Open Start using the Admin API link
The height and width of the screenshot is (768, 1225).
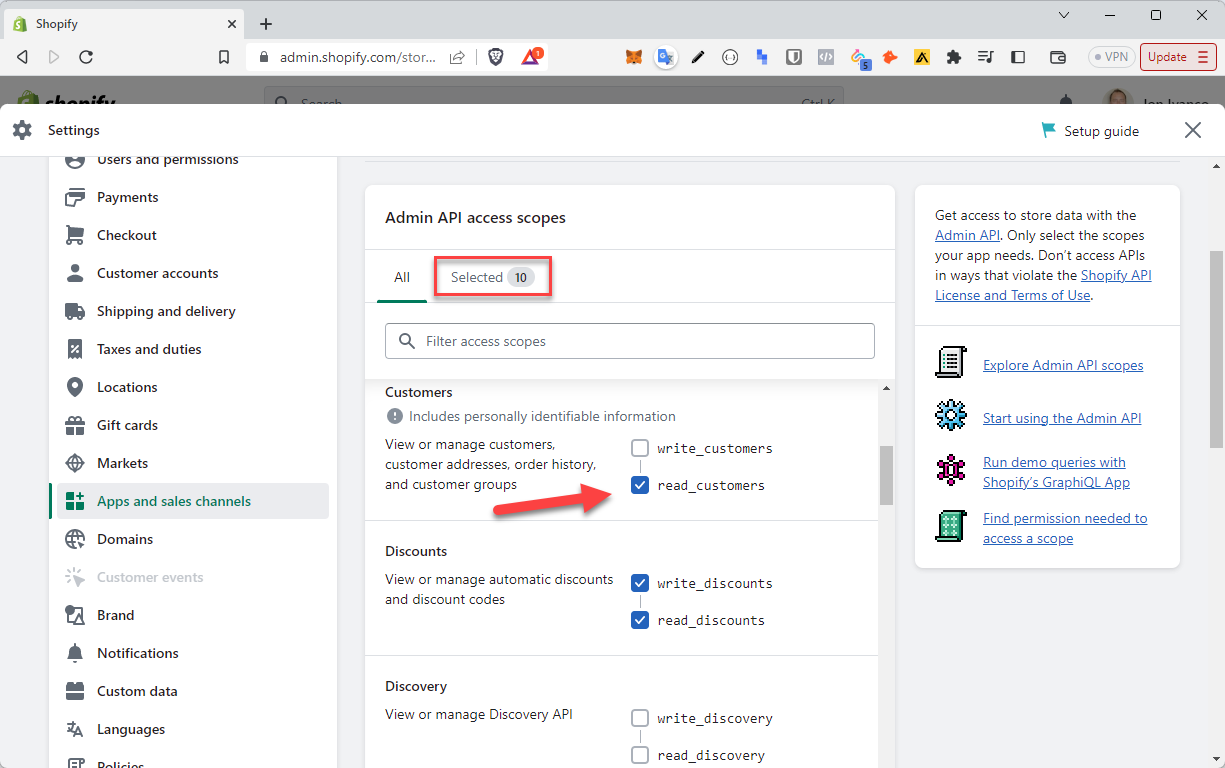1062,418
